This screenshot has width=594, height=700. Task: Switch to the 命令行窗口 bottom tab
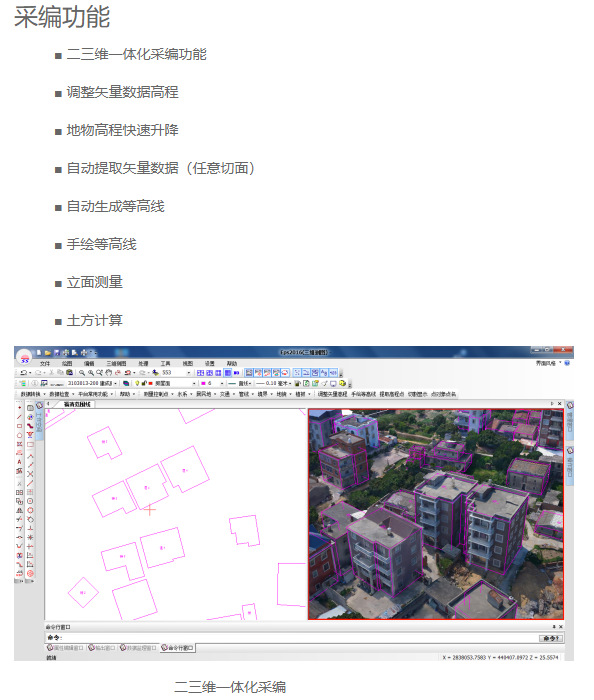click(178, 648)
